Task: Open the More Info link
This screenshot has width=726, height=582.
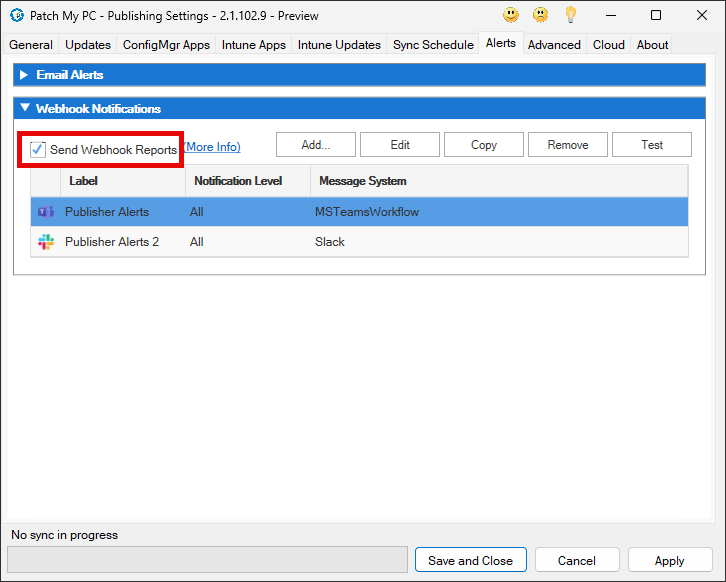Action: point(212,147)
